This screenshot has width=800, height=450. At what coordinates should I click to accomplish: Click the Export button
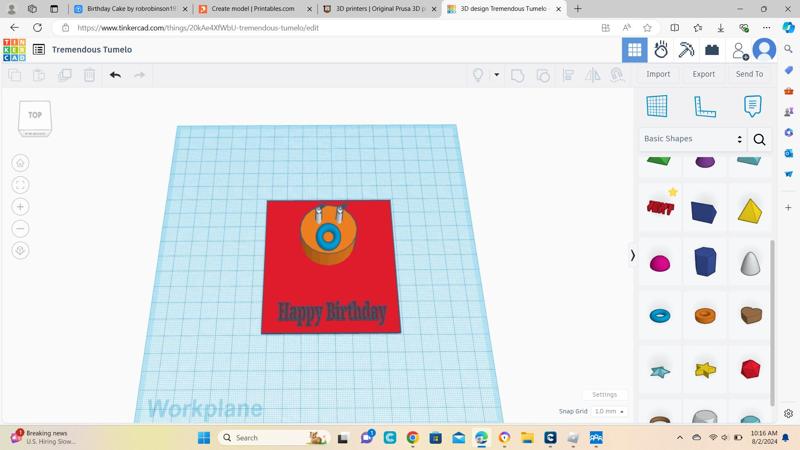coord(704,74)
